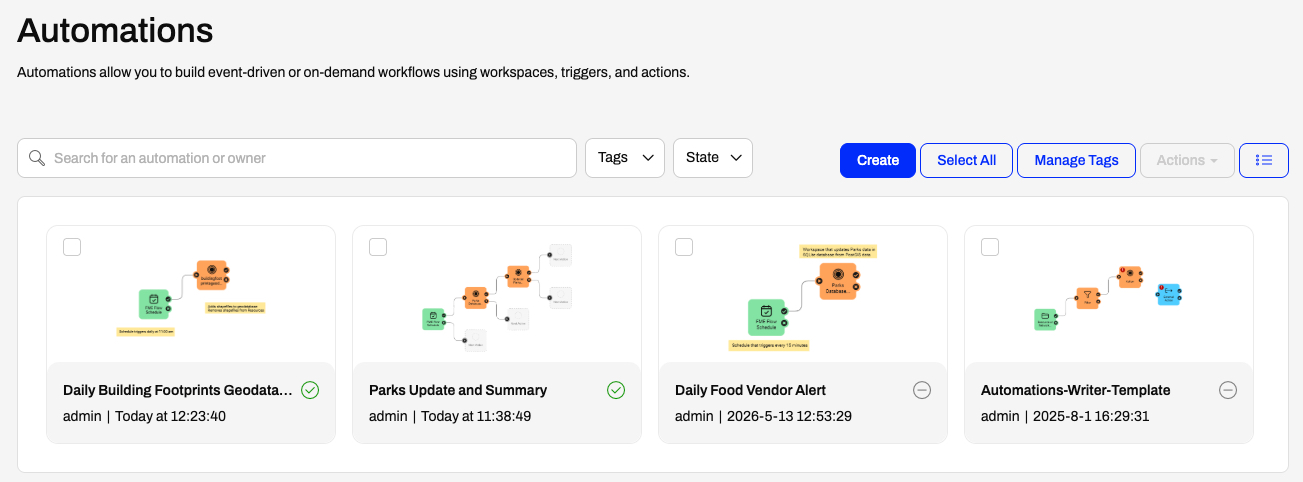Click green check status on Parks Update and Summary
Screen dimensions: 1303x482
[x=616, y=390]
